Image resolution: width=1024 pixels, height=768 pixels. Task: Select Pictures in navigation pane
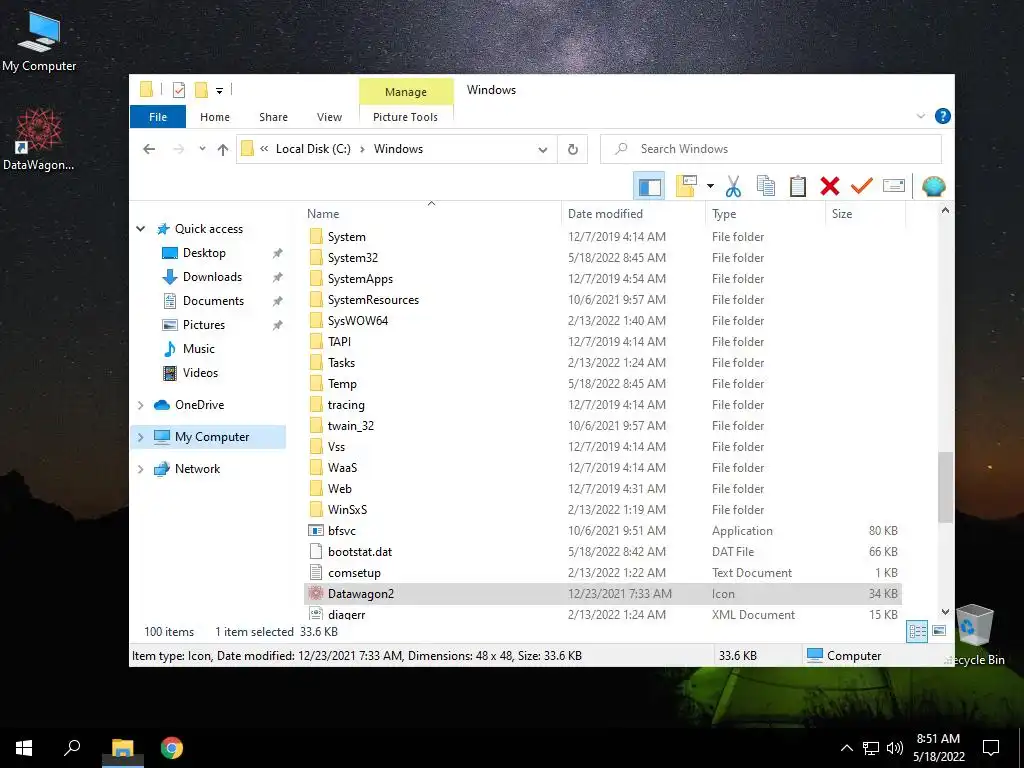click(x=203, y=325)
